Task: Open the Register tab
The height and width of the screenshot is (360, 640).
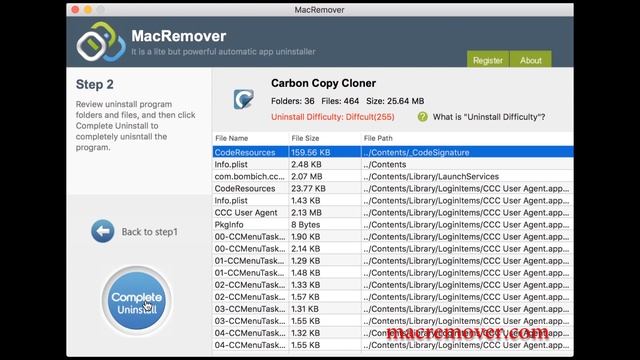Action: 488,60
